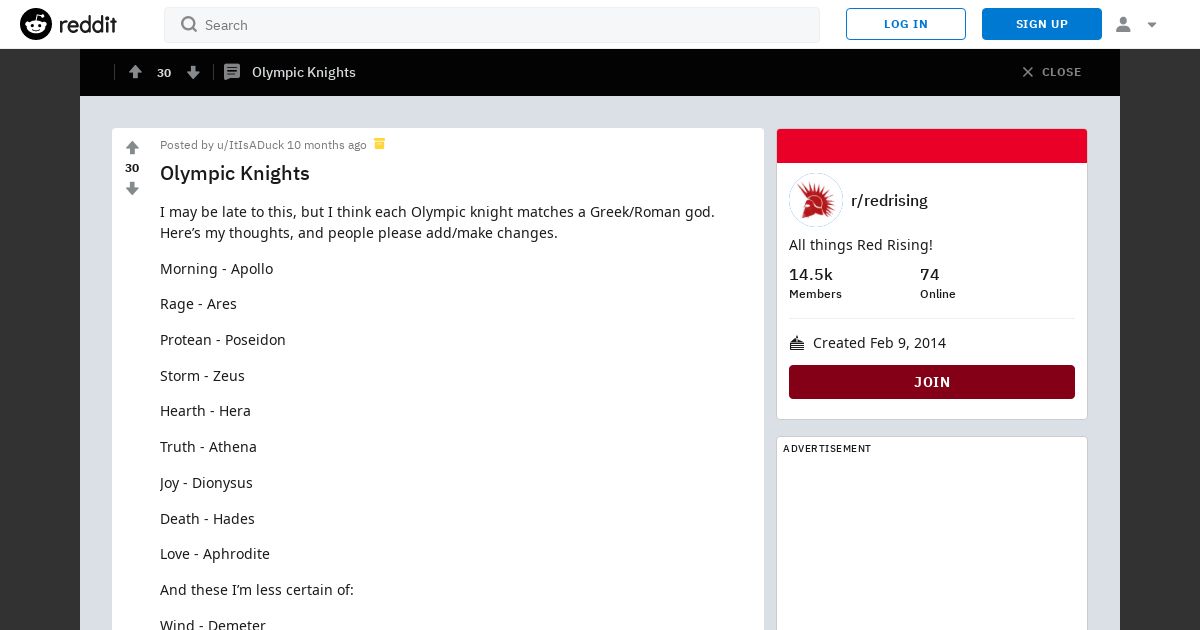1200x630 pixels.
Task: Click the search magnifier icon
Action: pos(189,24)
